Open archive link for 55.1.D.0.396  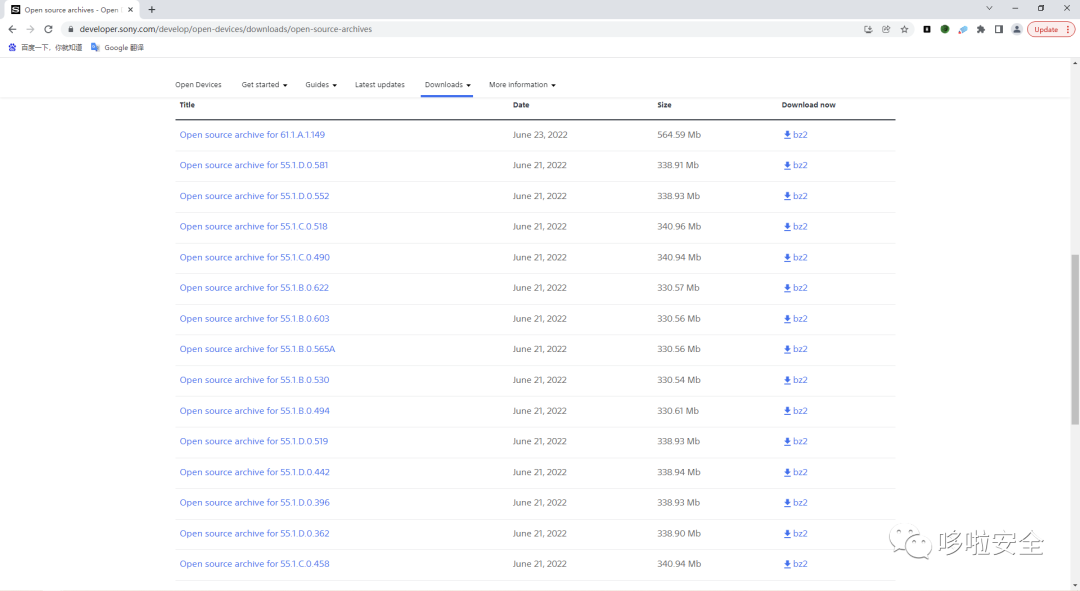(254, 503)
